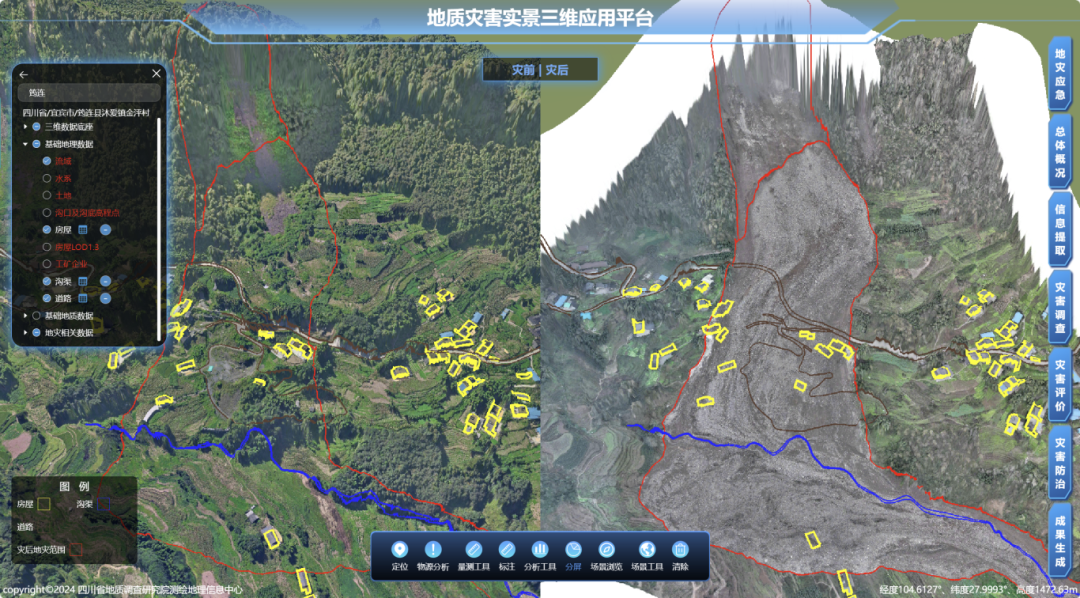The width and height of the screenshot is (1080, 598).
Task: Expand the 基础地质数据 tree node
Action: click(x=25, y=316)
